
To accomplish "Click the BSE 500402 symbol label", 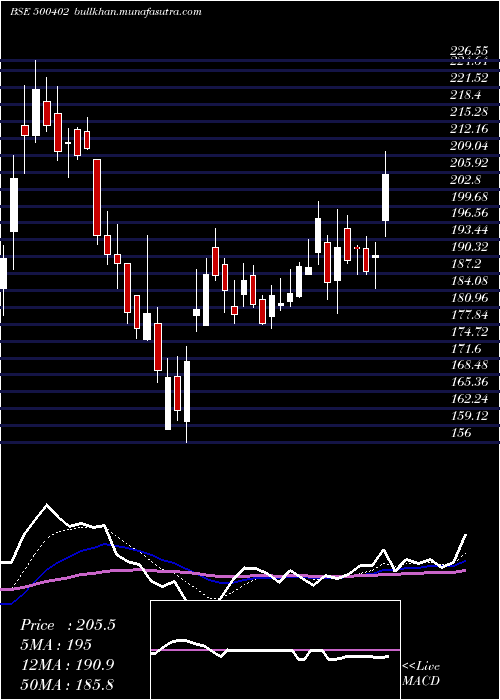I will (39, 12).
